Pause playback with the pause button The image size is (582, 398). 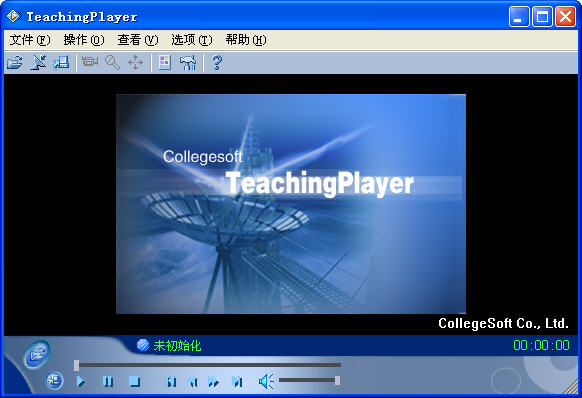pos(108,381)
